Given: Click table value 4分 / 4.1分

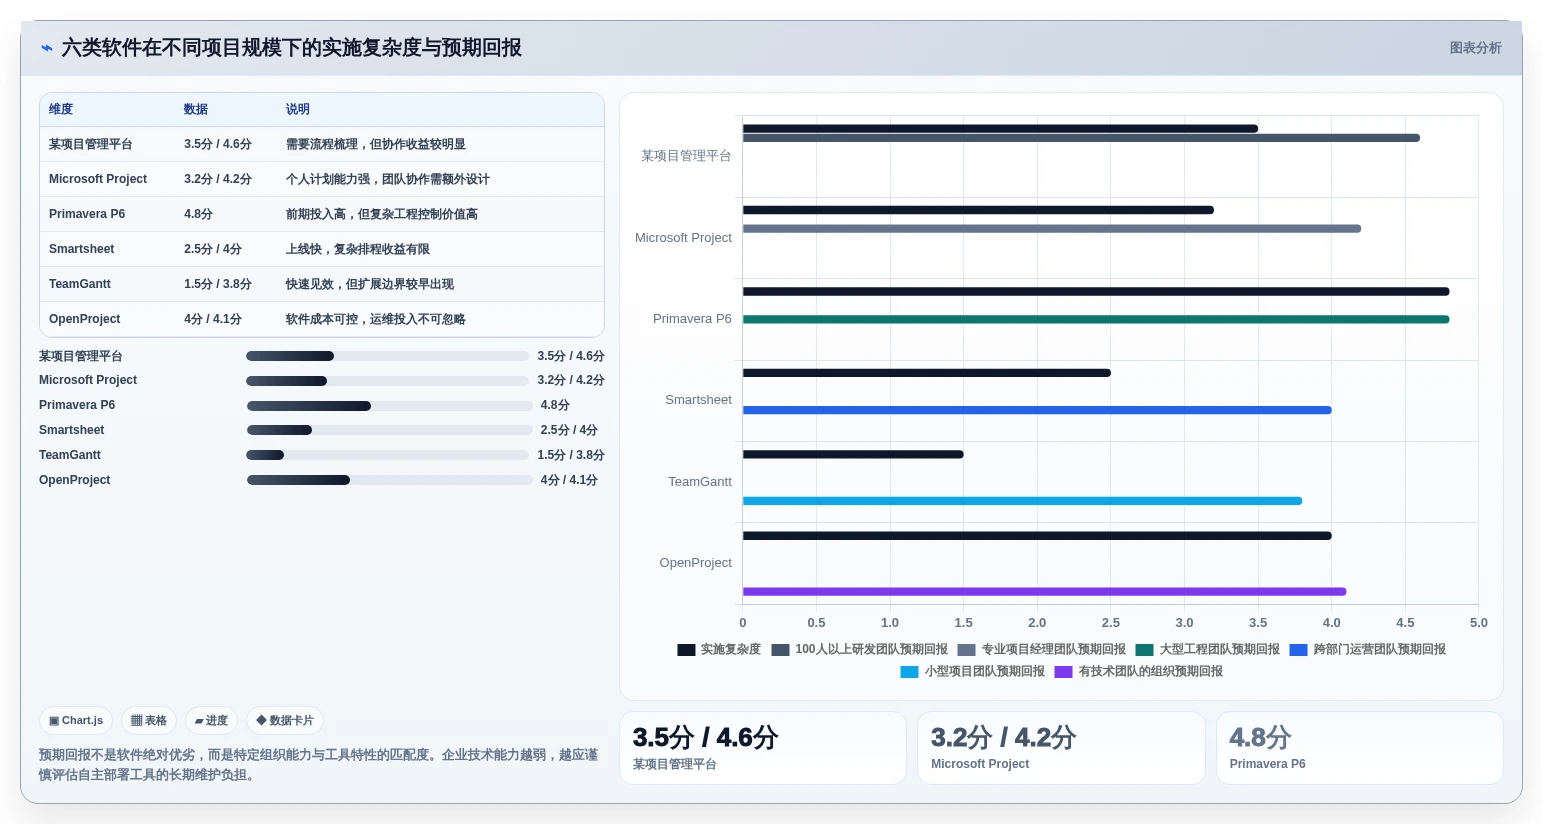Looking at the screenshot, I should (x=213, y=319).
